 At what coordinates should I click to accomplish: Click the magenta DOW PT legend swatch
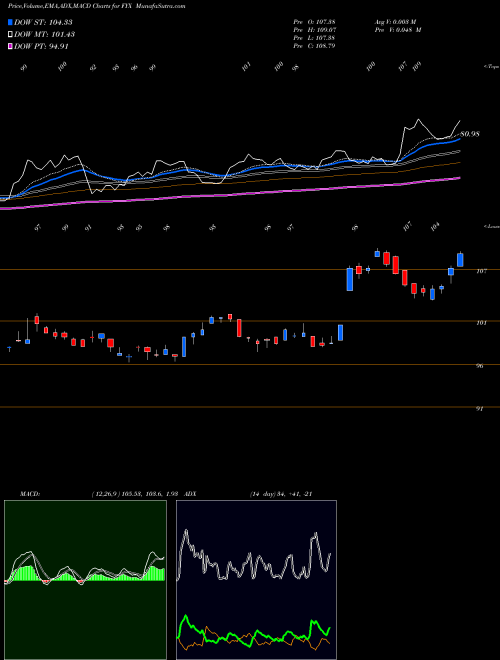tap(10, 46)
